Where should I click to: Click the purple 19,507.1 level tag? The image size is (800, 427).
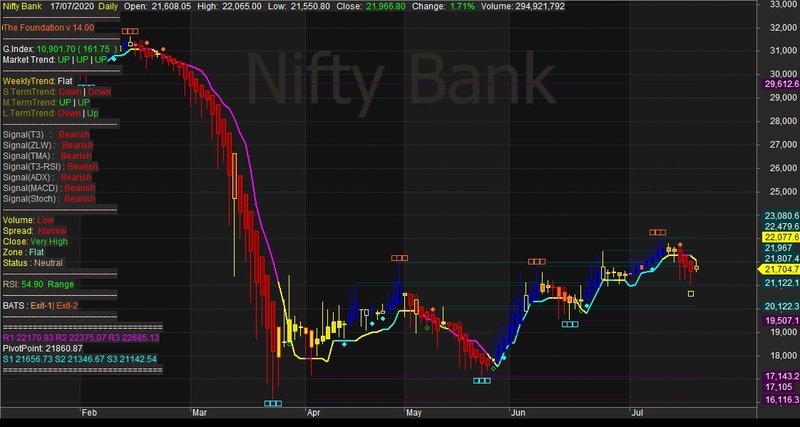click(x=781, y=320)
